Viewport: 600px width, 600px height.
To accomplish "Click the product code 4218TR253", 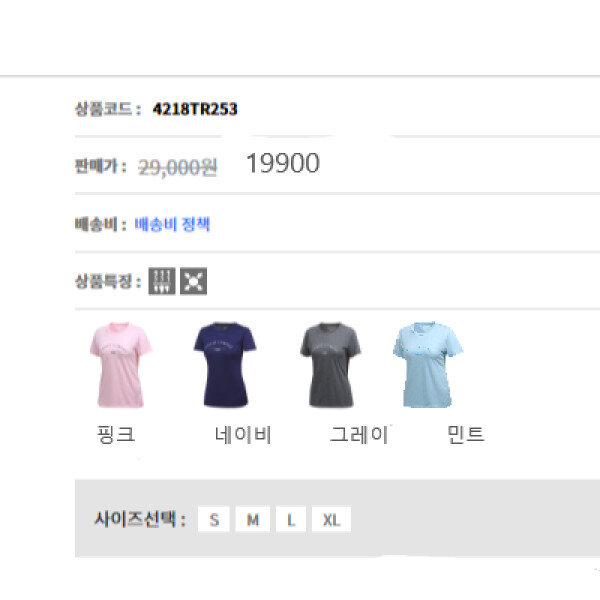I will click(x=195, y=109).
